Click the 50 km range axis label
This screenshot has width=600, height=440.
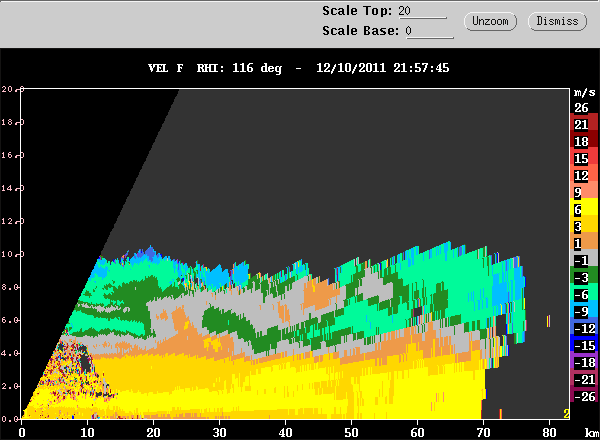click(x=351, y=433)
